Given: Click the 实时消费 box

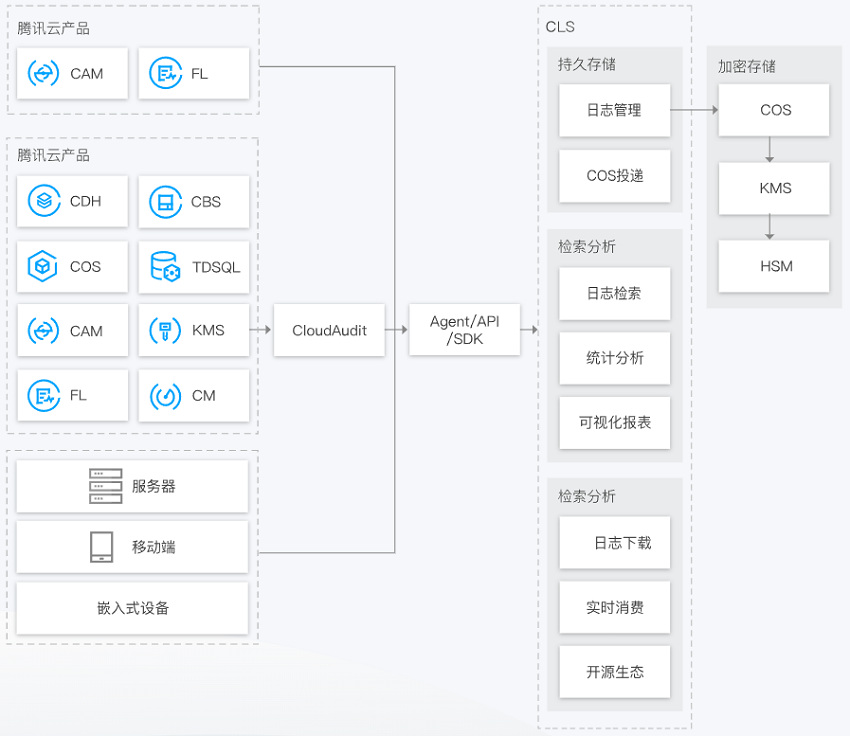Looking at the screenshot, I should pos(615,608).
